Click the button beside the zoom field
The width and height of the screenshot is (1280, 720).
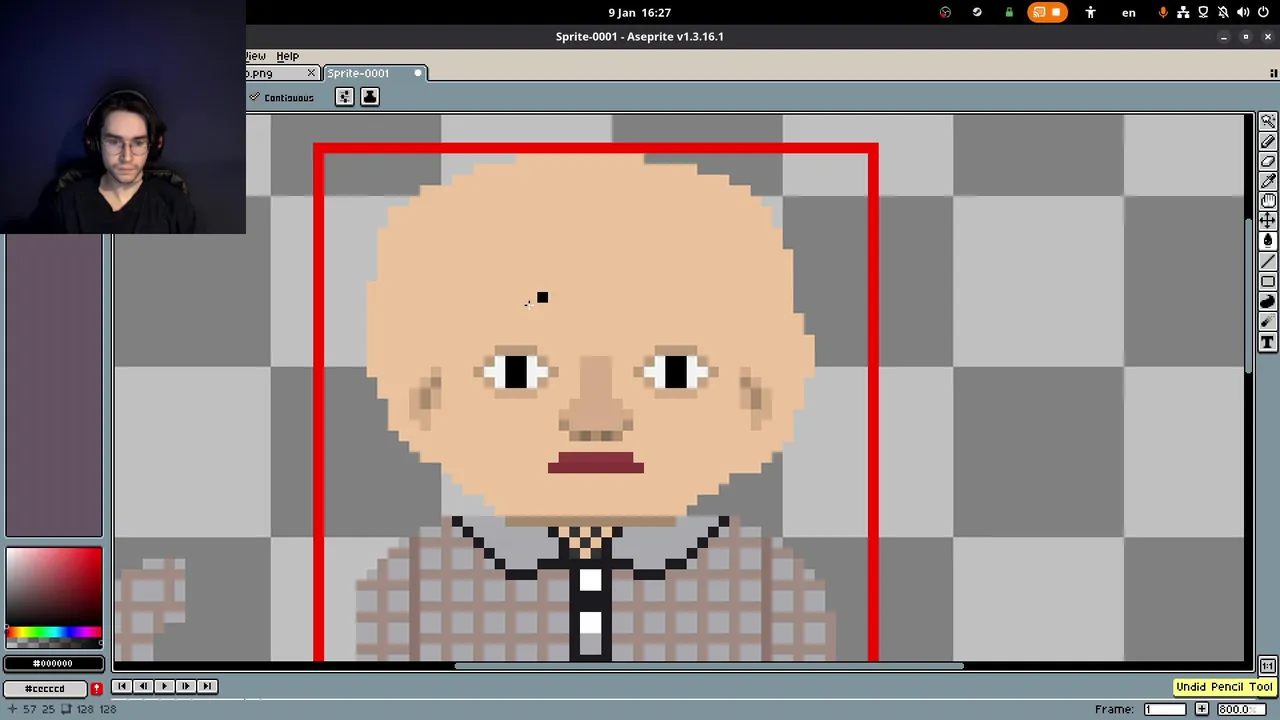(1202, 709)
